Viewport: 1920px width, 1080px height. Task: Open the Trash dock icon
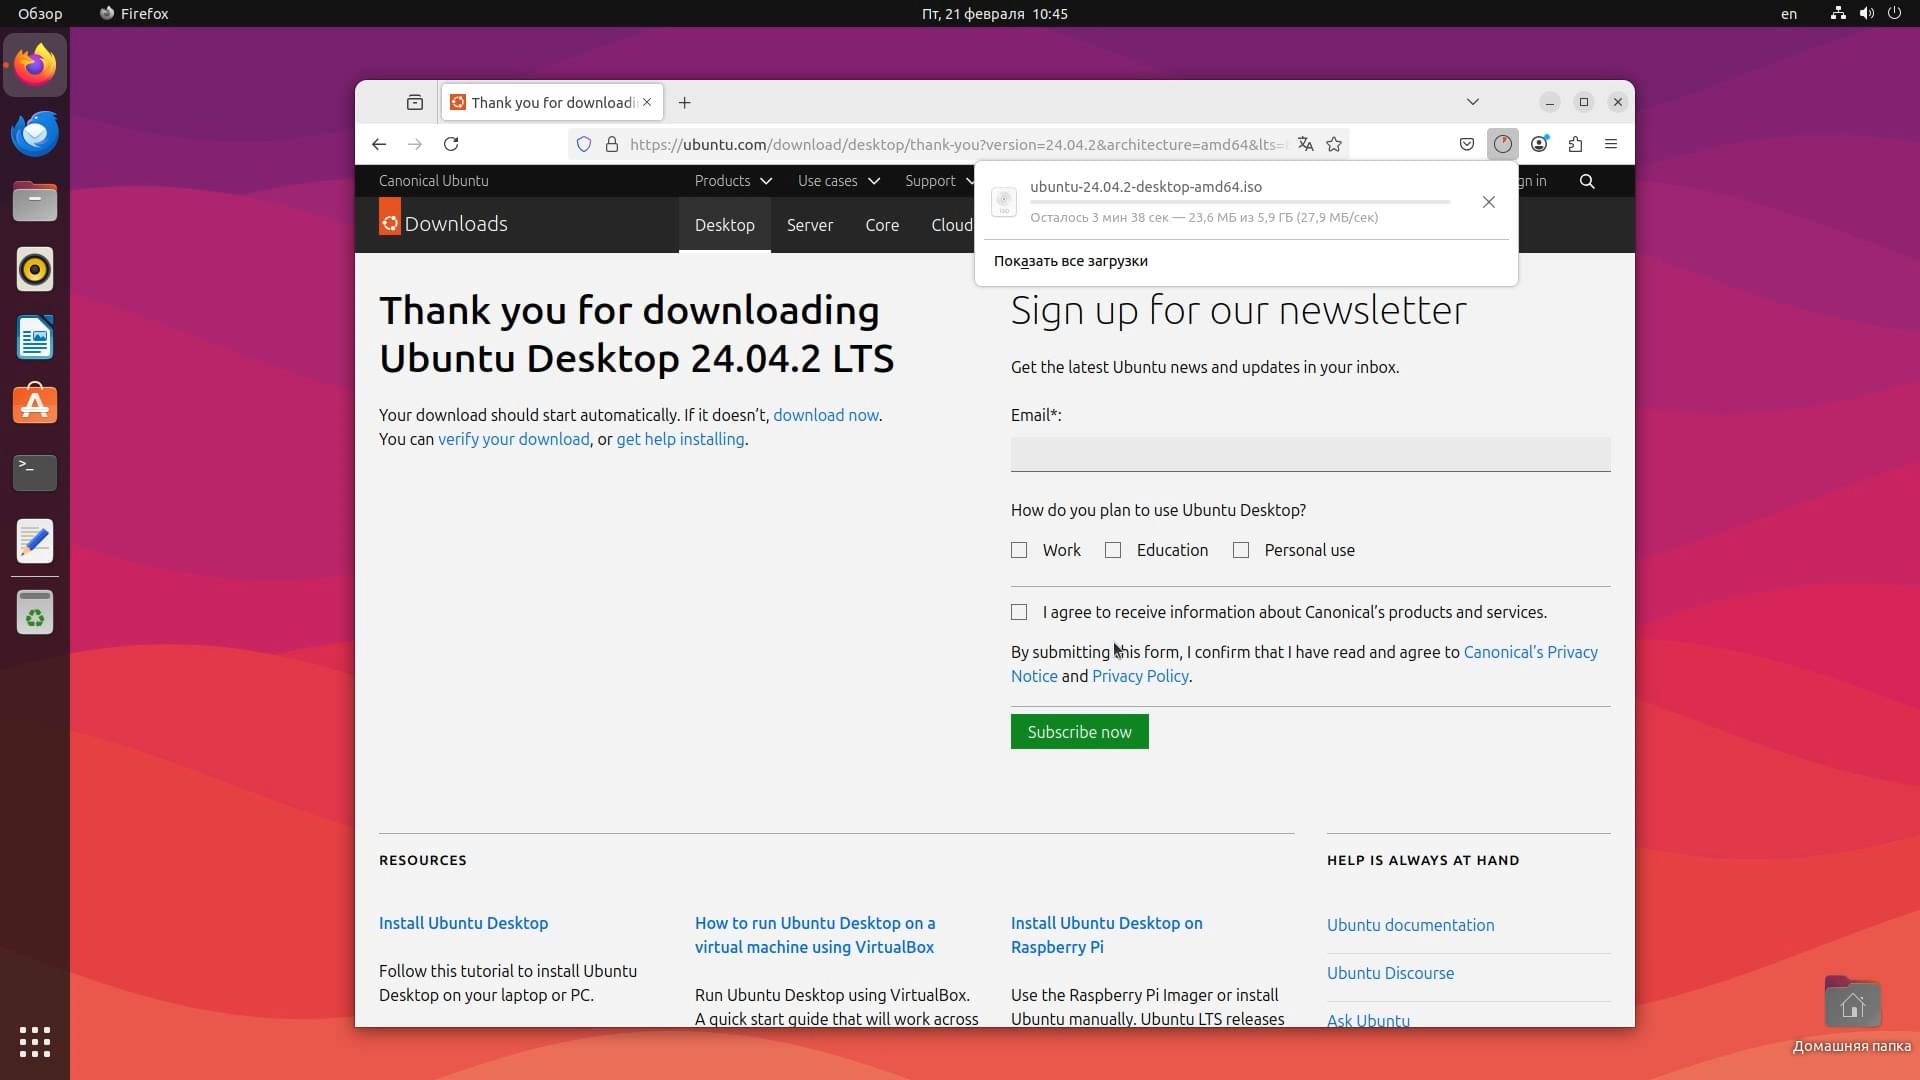tap(35, 612)
